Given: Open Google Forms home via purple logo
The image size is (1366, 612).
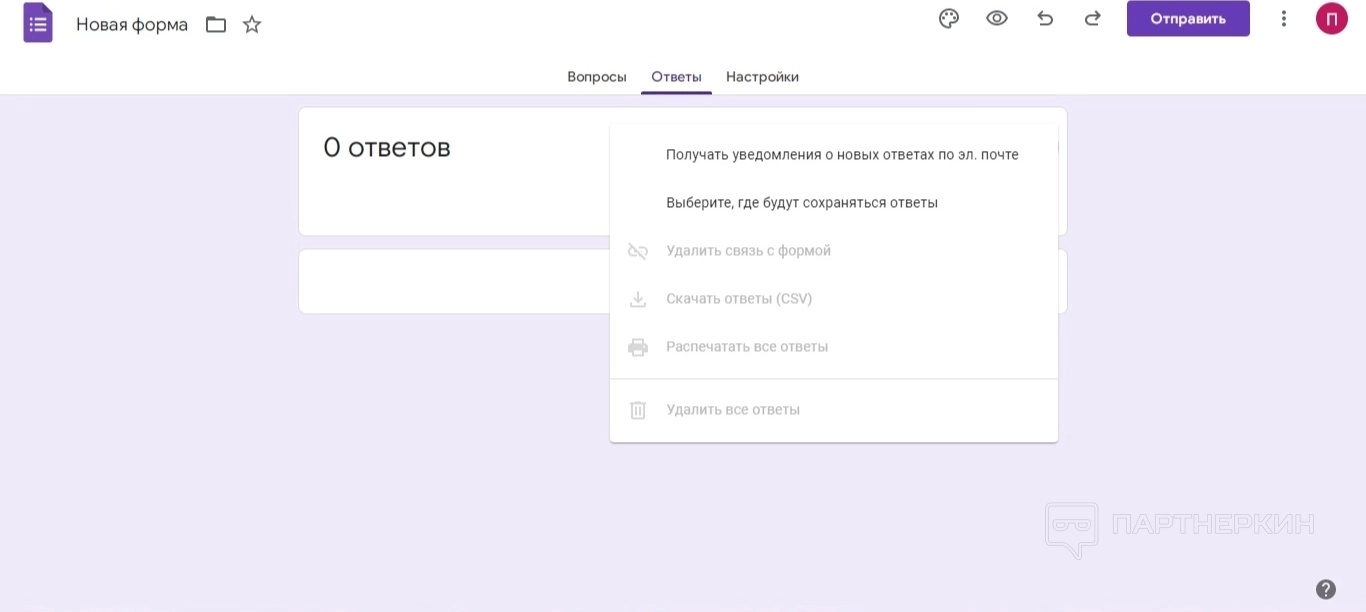Looking at the screenshot, I should tap(38, 24).
